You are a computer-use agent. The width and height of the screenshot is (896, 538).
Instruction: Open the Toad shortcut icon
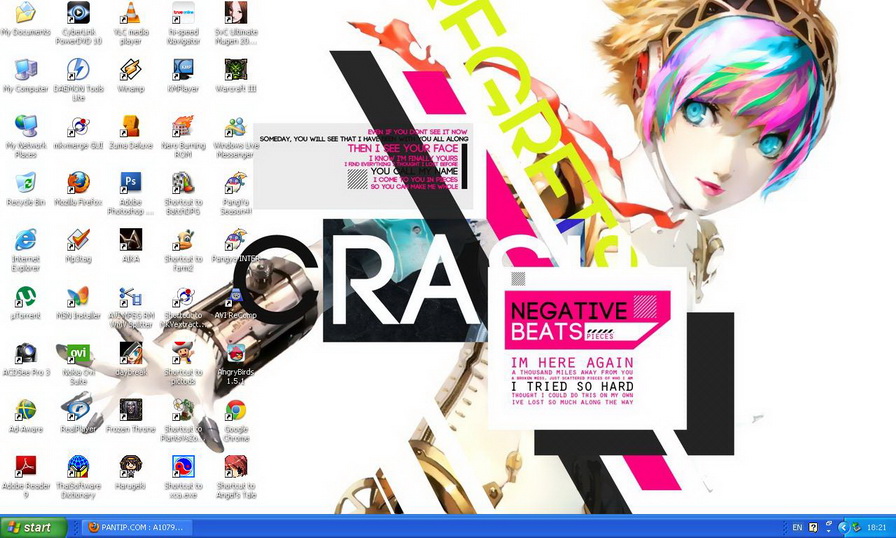[183, 352]
